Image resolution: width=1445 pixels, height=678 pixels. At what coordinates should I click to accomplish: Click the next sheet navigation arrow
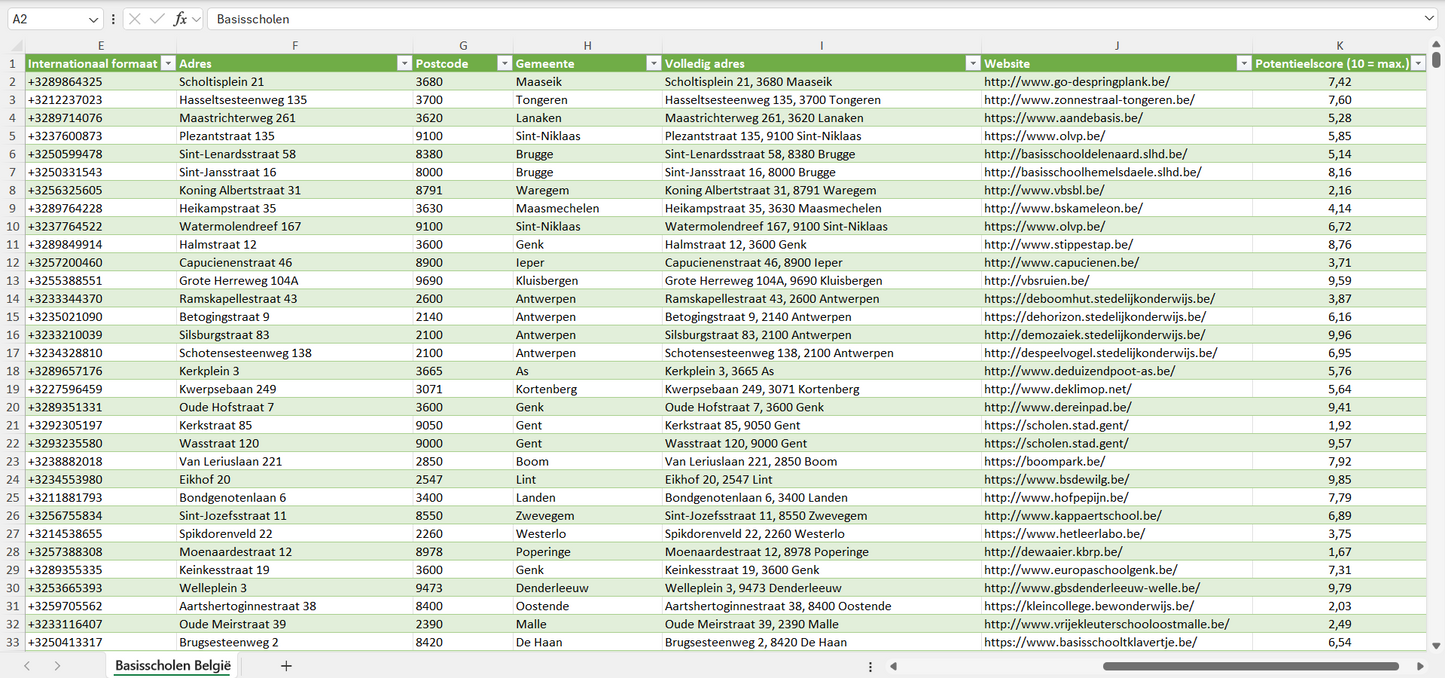click(x=57, y=666)
